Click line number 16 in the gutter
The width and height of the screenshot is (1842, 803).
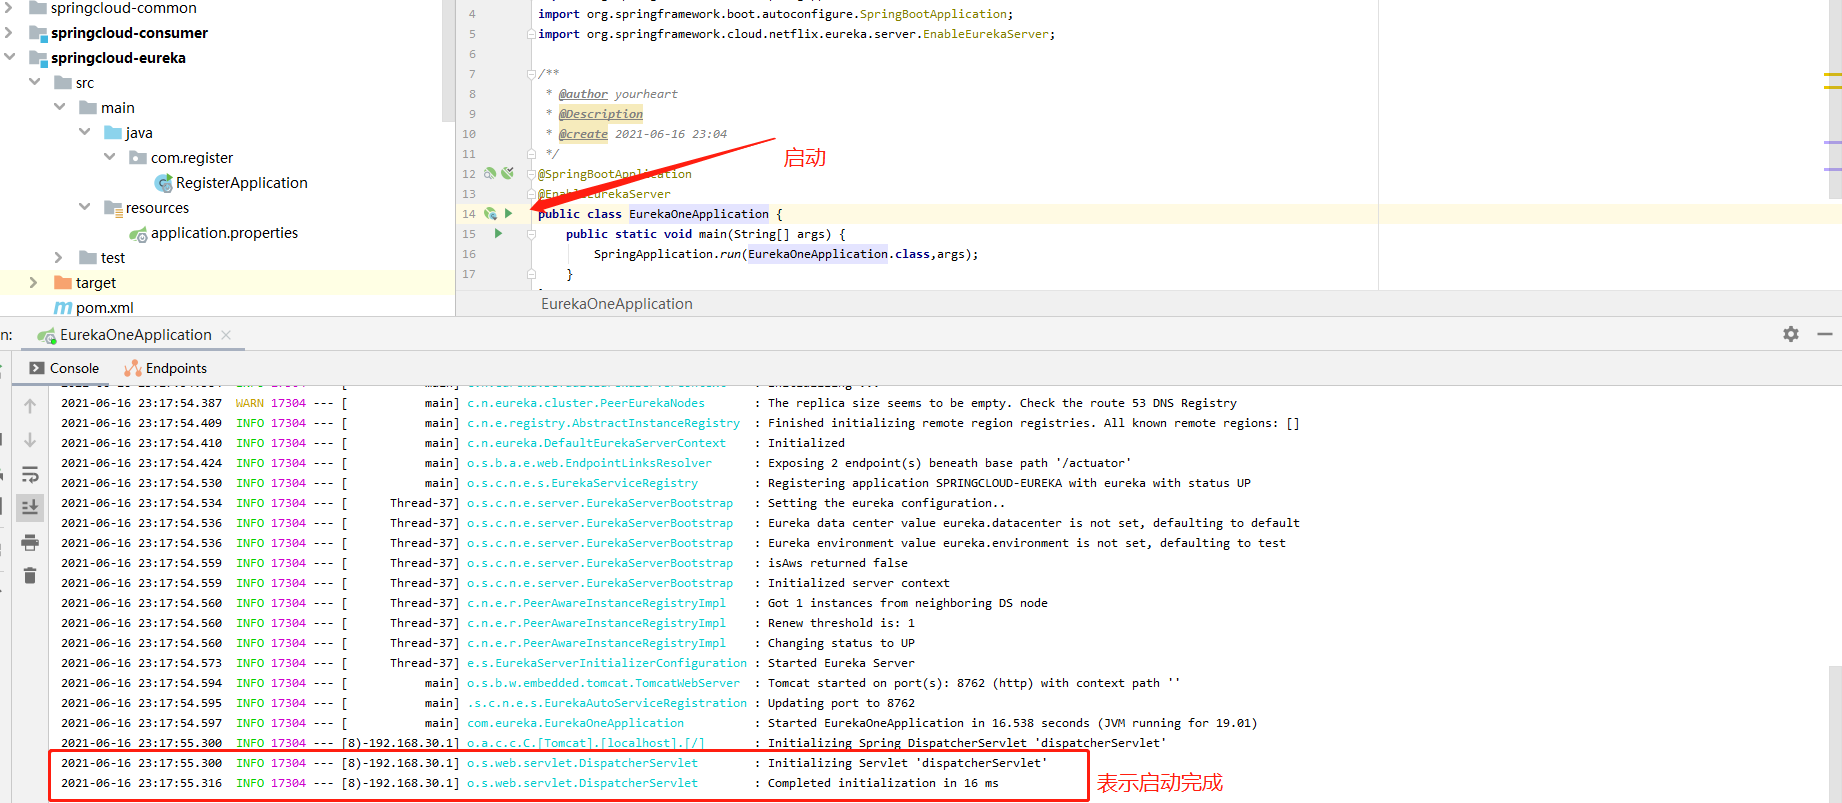coord(469,254)
